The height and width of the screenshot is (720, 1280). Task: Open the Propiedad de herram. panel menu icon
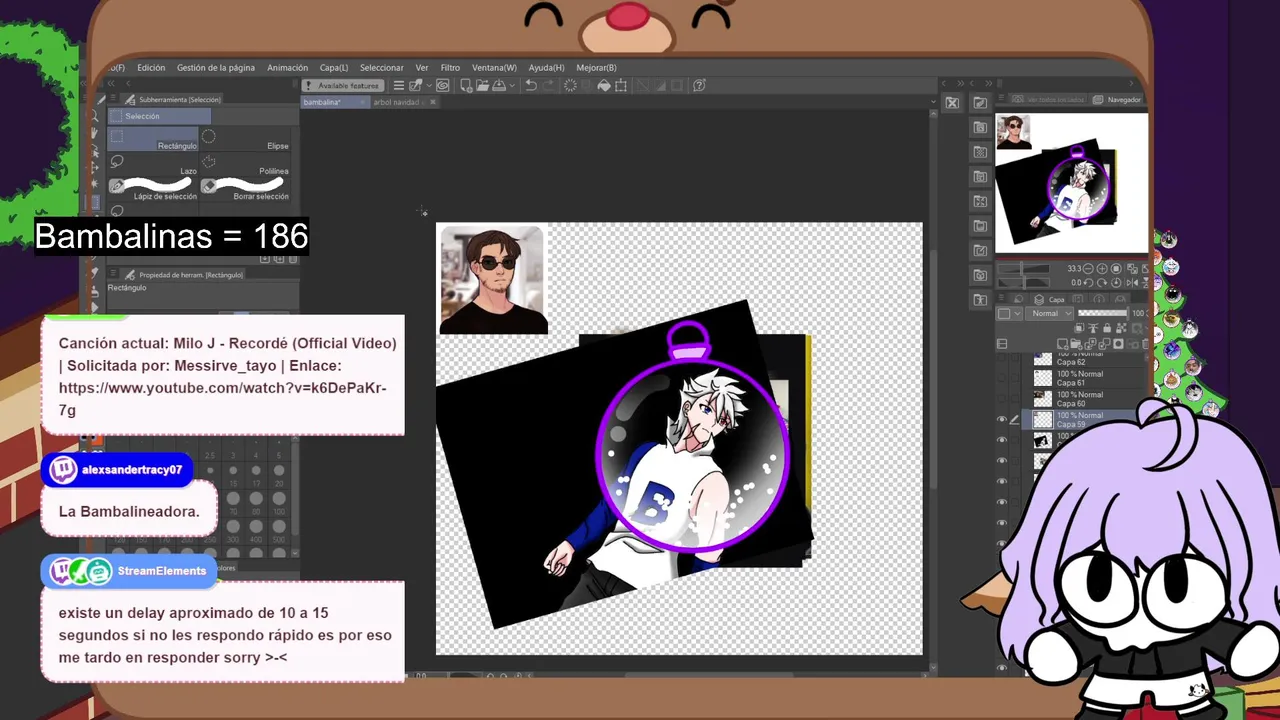coord(113,272)
